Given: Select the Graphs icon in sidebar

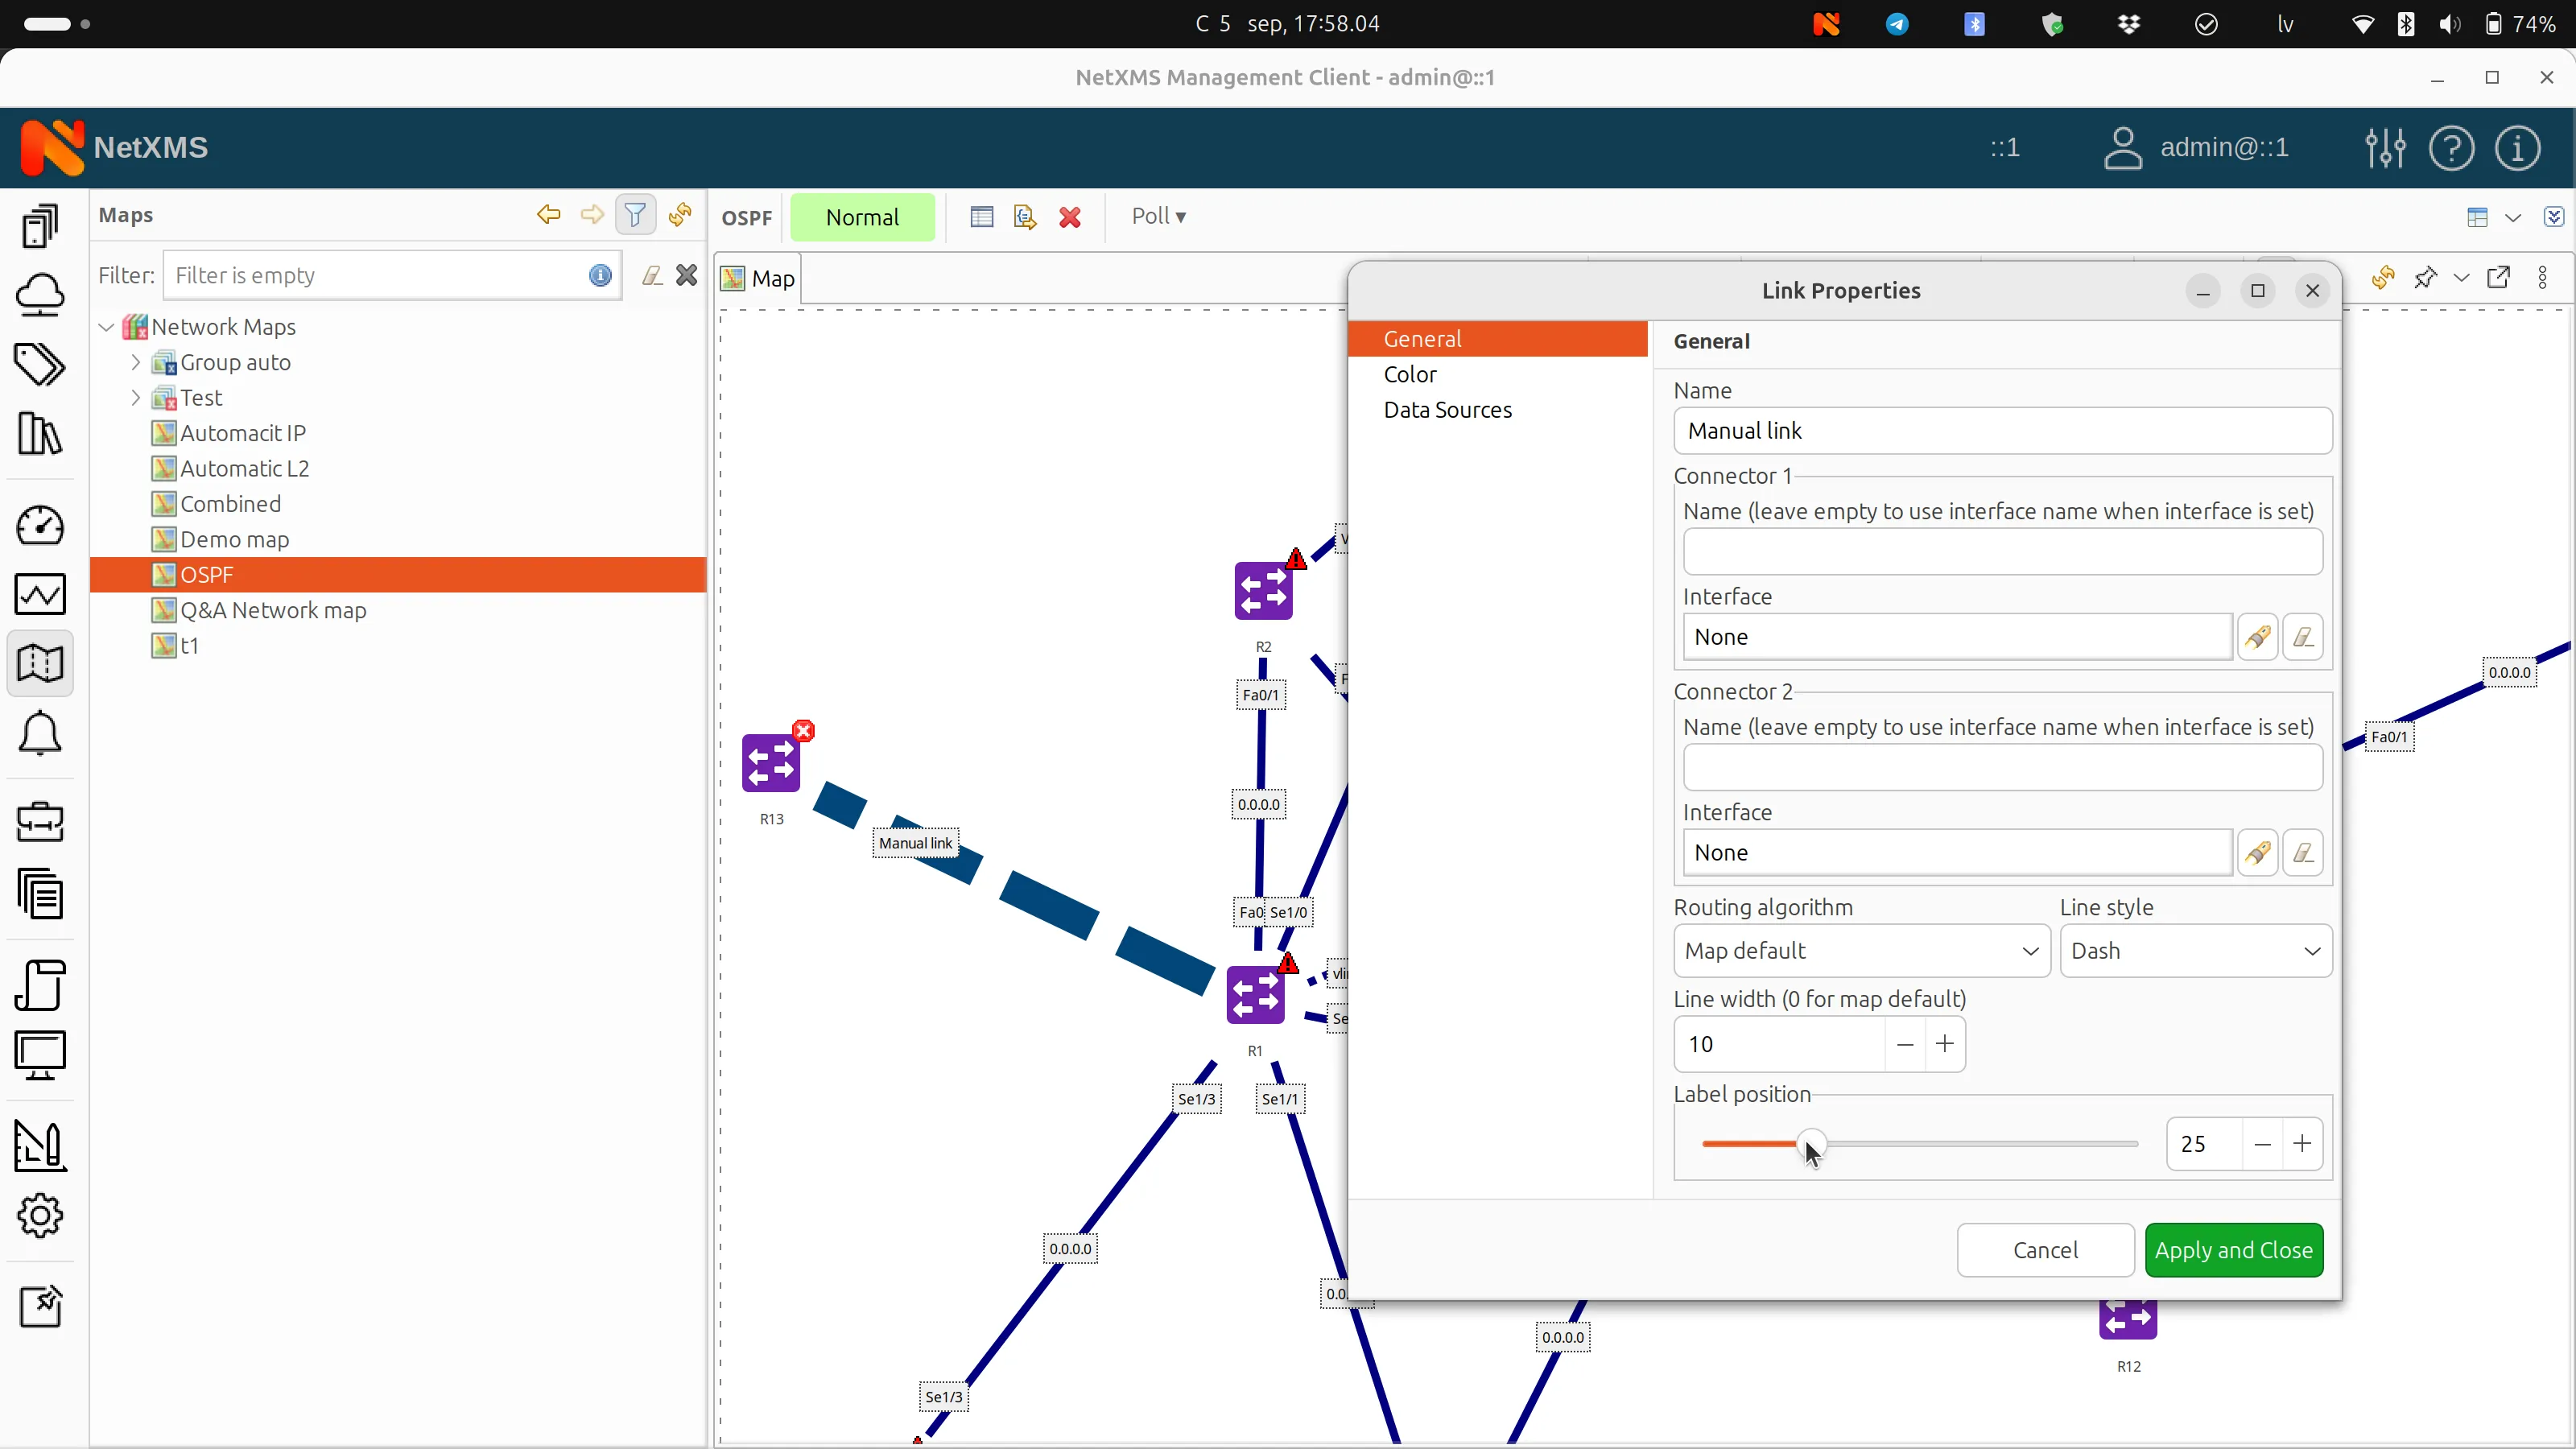Looking at the screenshot, I should coord(40,594).
